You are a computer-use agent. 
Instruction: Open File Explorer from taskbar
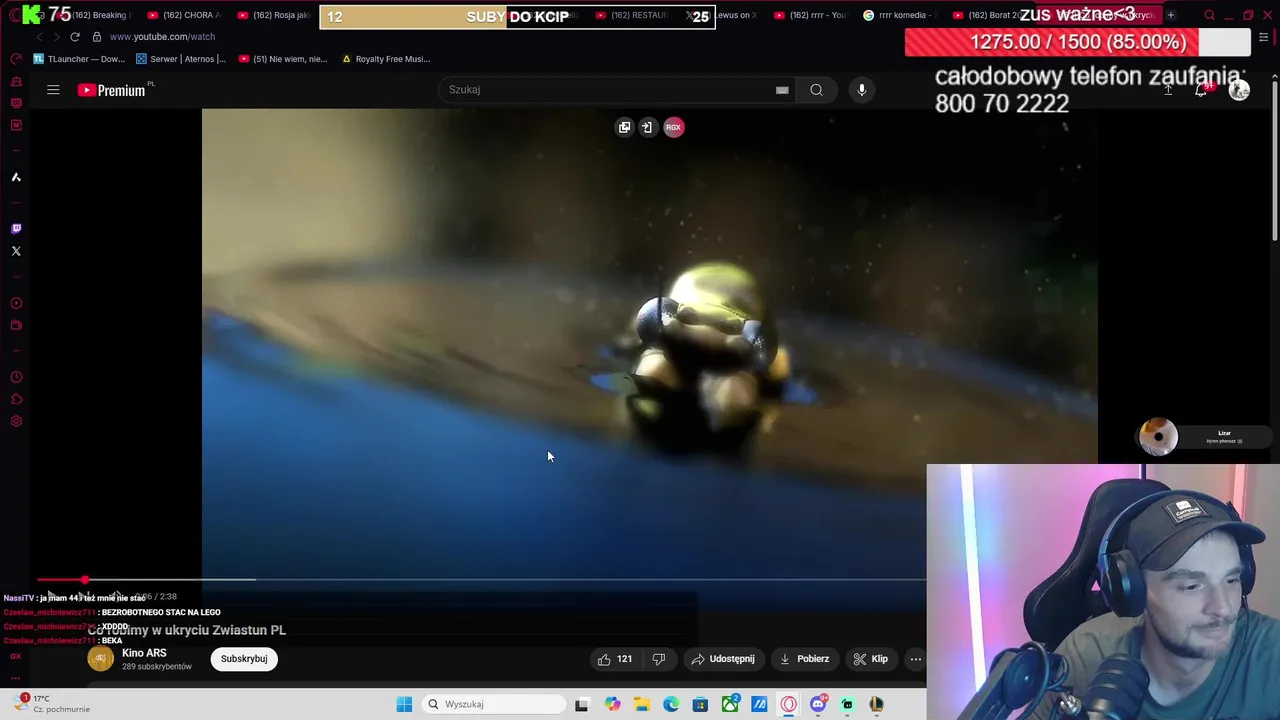click(641, 704)
